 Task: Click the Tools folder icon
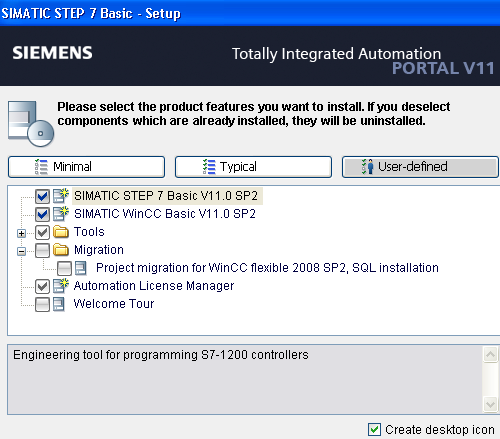pyautogui.click(x=61, y=232)
